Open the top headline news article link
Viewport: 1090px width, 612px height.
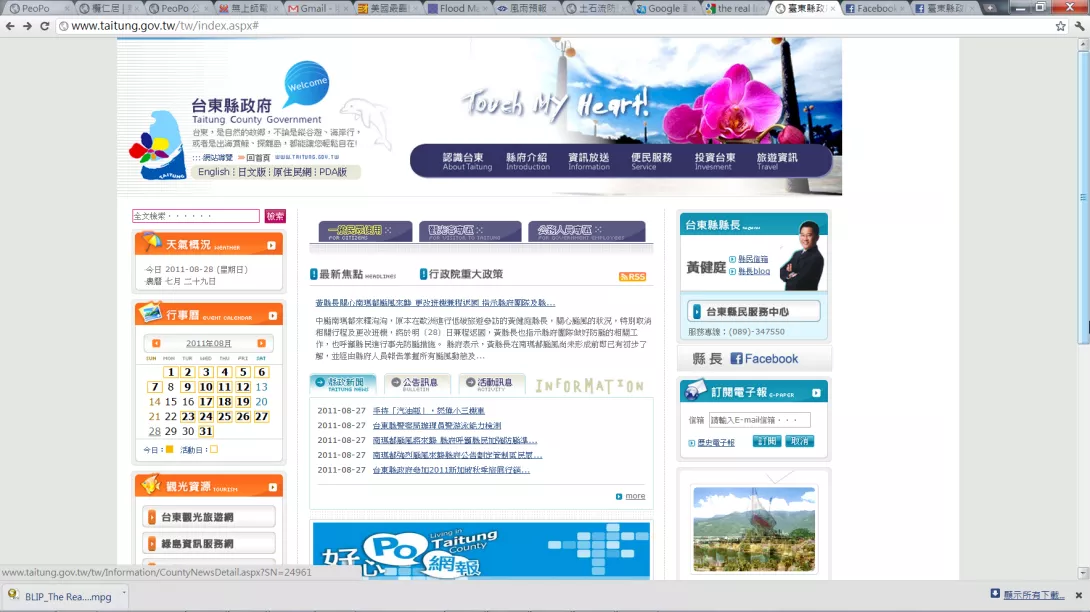click(435, 303)
